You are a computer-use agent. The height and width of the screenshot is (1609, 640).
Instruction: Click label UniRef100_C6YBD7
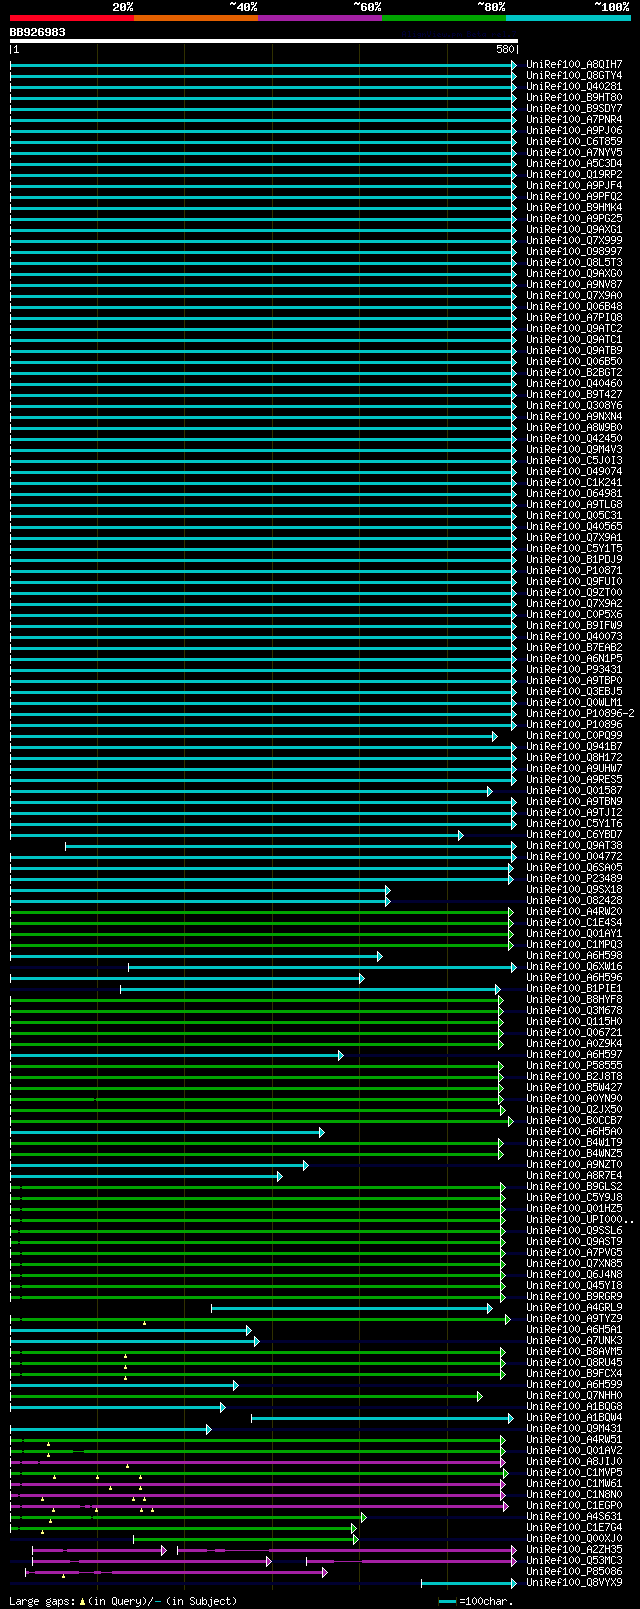[x=574, y=835]
